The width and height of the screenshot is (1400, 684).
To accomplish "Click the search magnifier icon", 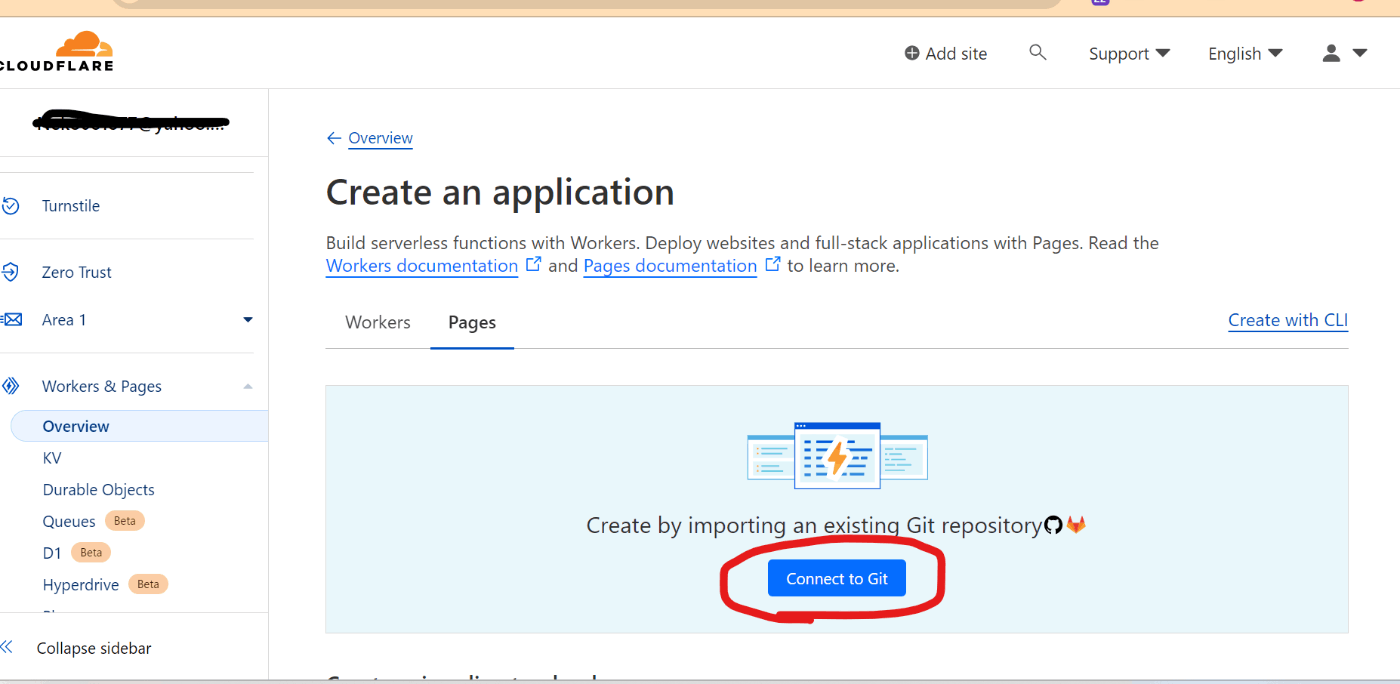I will [1038, 52].
